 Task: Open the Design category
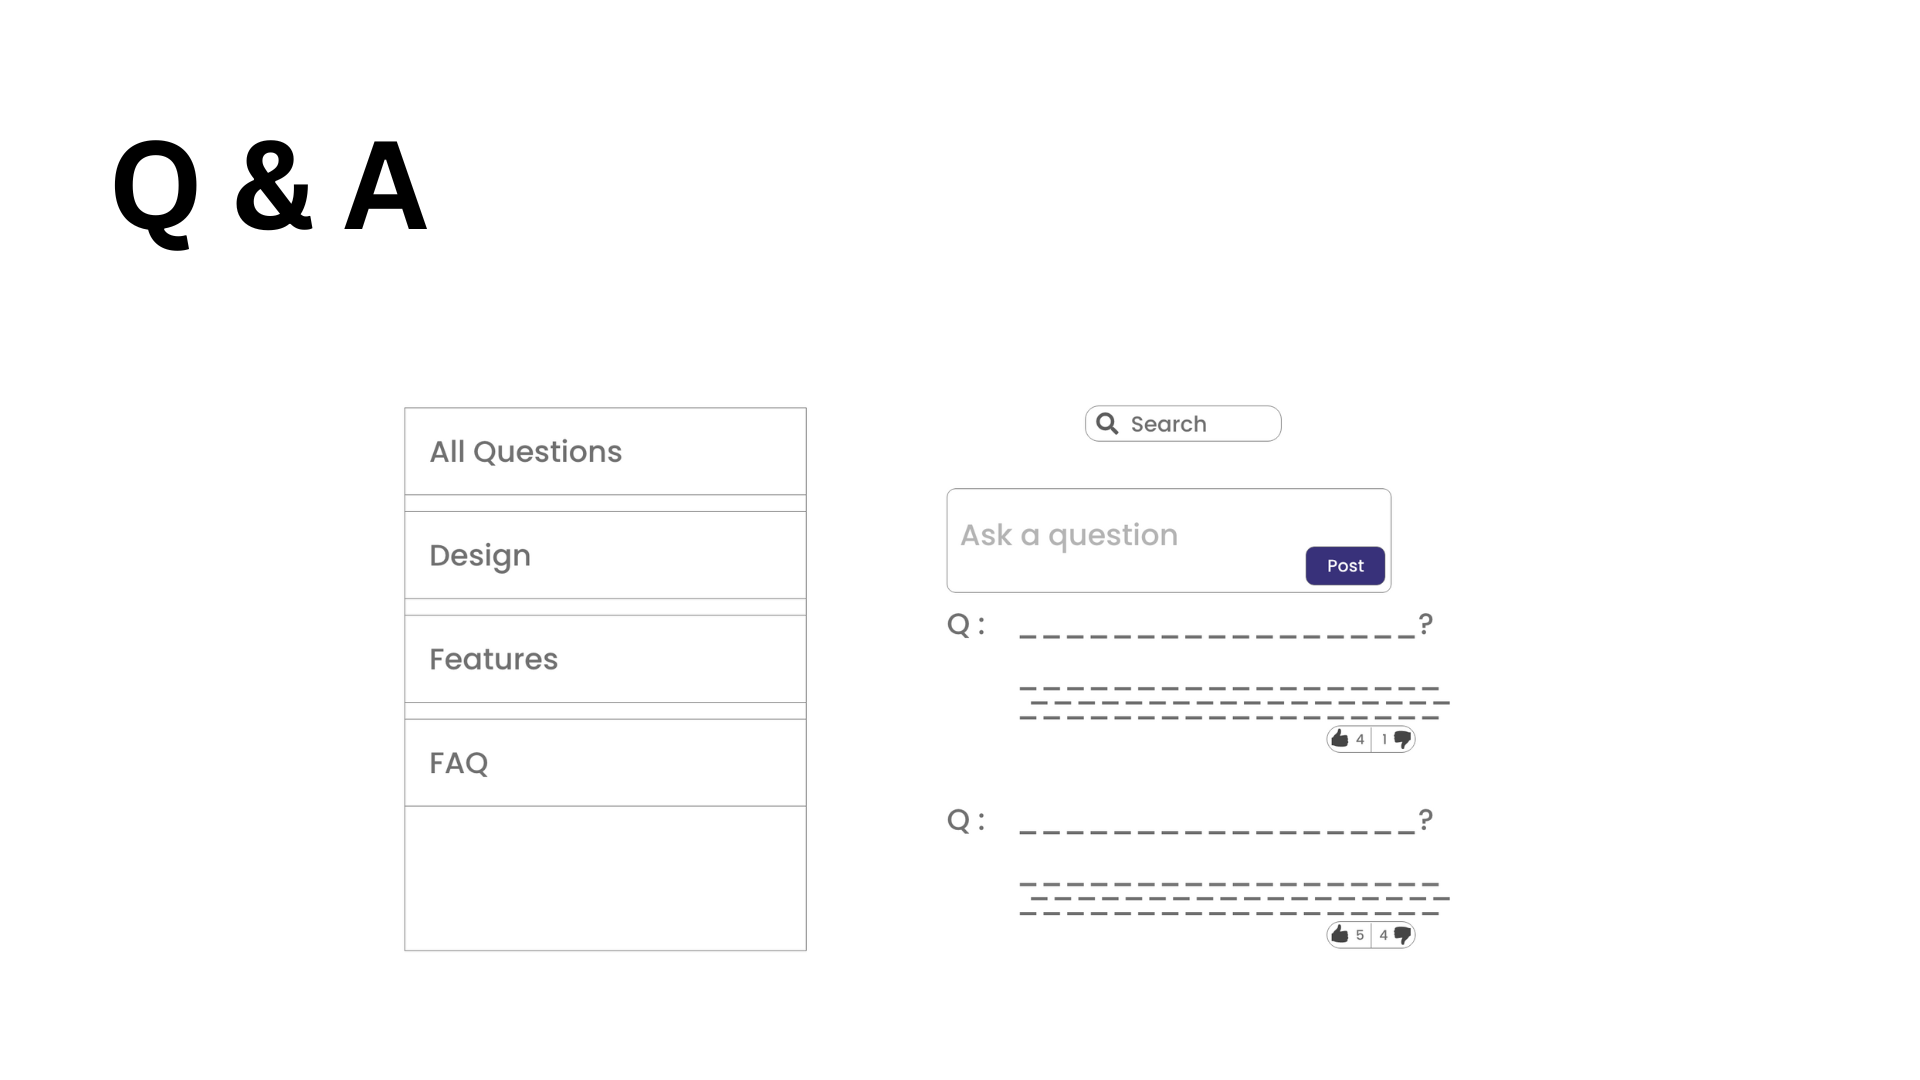click(x=605, y=555)
